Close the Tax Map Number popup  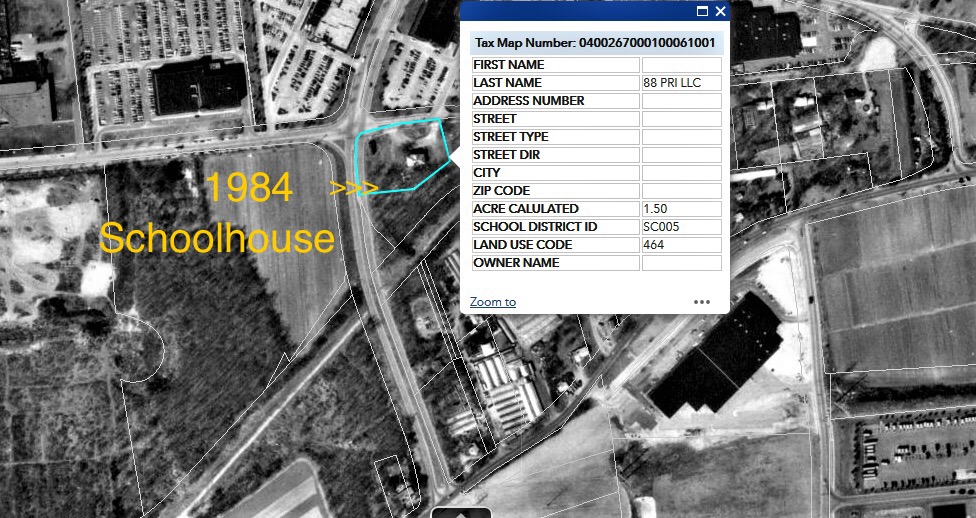(x=720, y=11)
